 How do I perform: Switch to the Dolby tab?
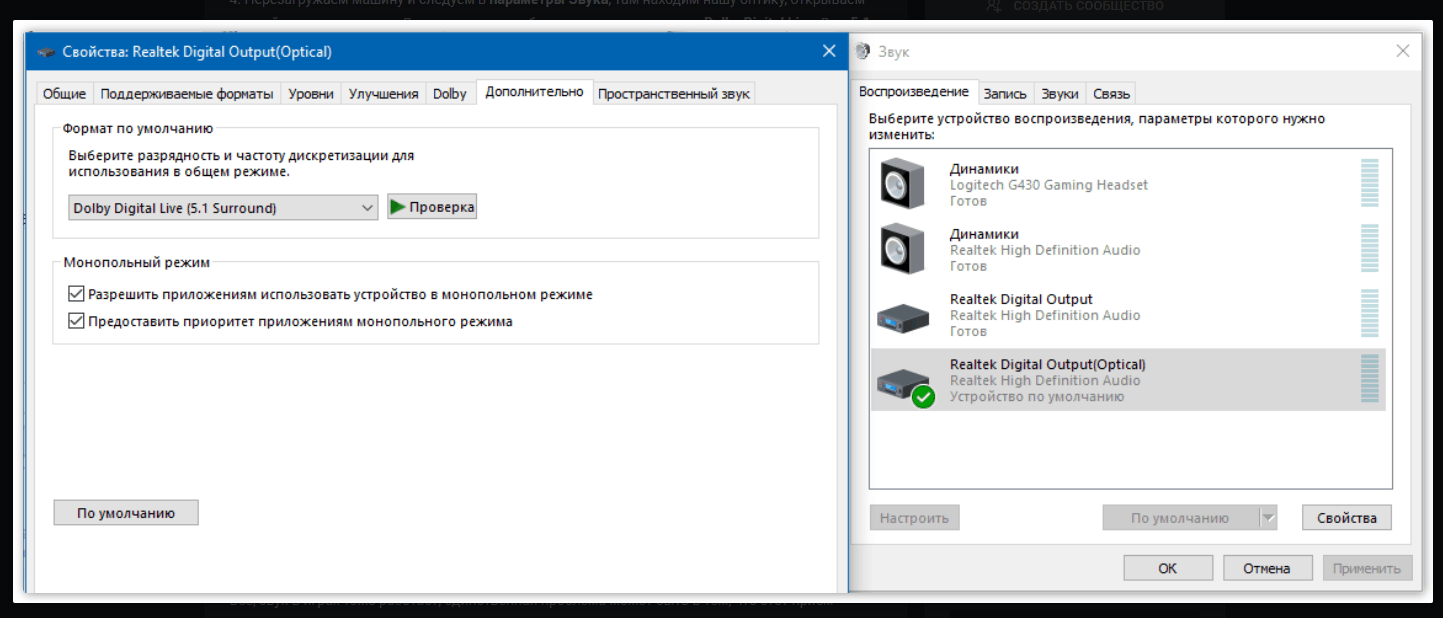pos(450,93)
